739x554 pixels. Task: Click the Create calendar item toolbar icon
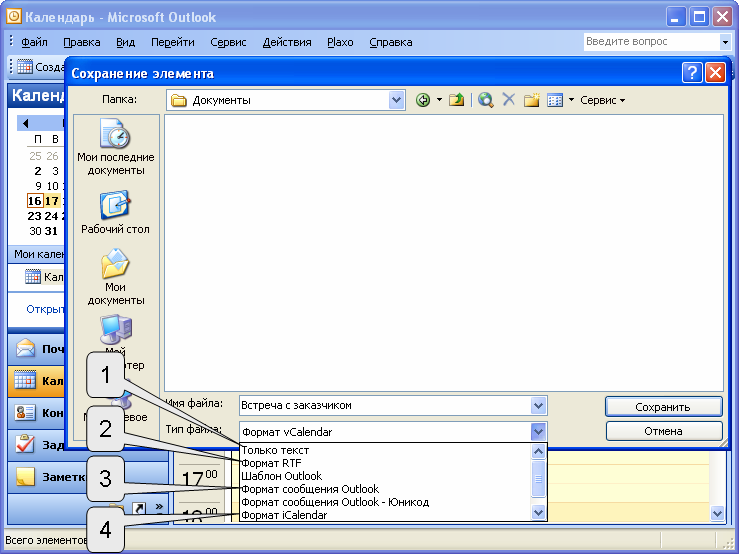(x=25, y=66)
